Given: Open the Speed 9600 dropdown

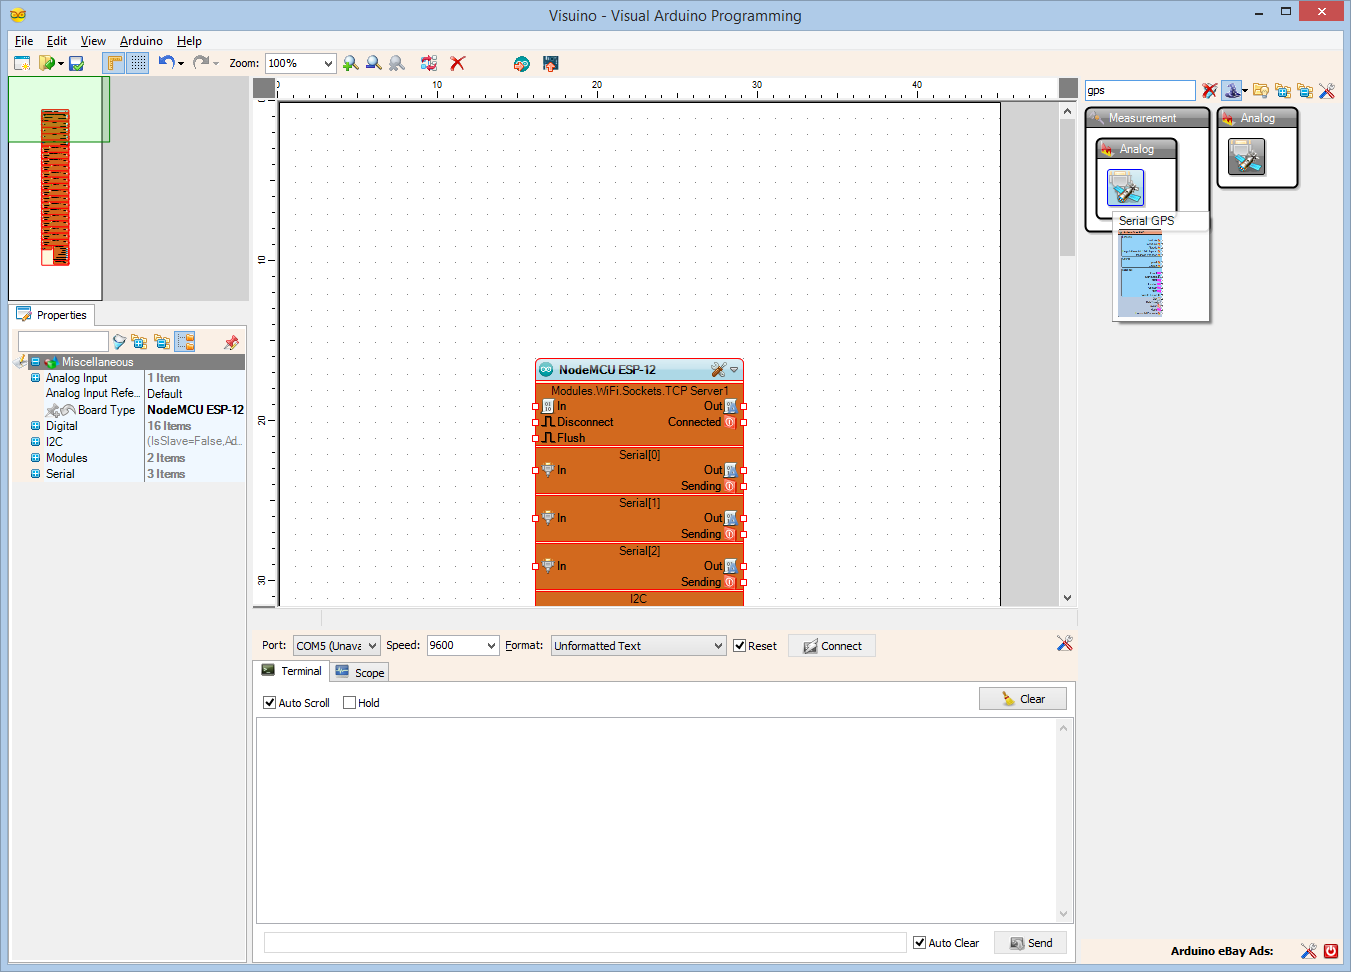Looking at the screenshot, I should tap(463, 646).
